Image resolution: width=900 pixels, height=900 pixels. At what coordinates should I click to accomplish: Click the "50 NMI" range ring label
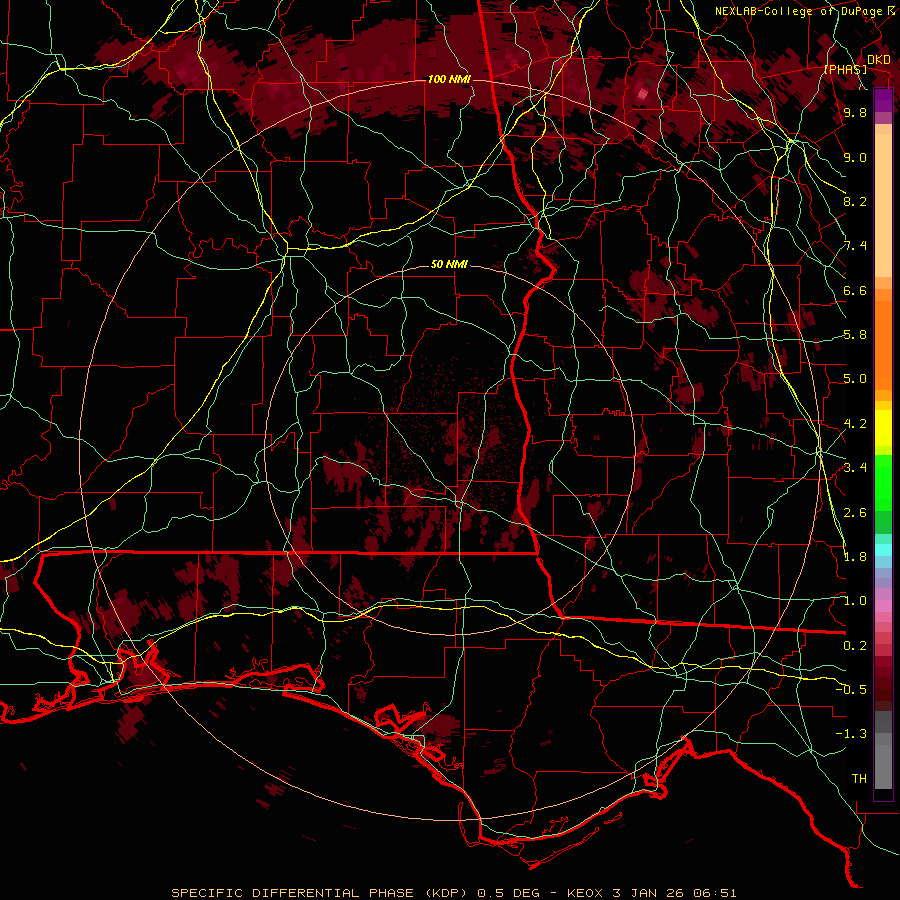coord(449,264)
